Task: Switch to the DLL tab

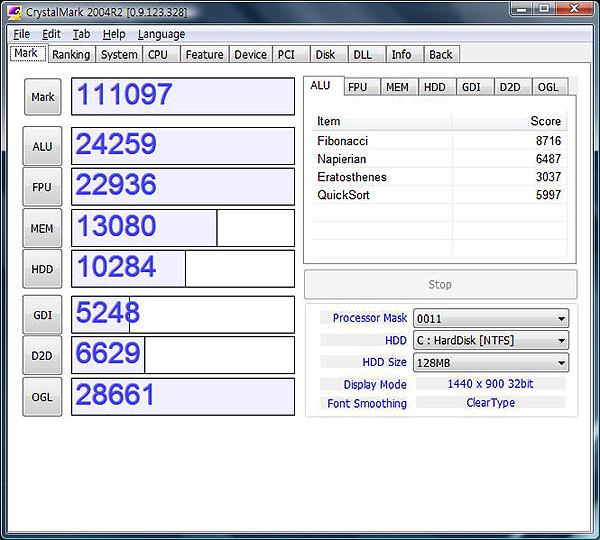Action: point(366,54)
